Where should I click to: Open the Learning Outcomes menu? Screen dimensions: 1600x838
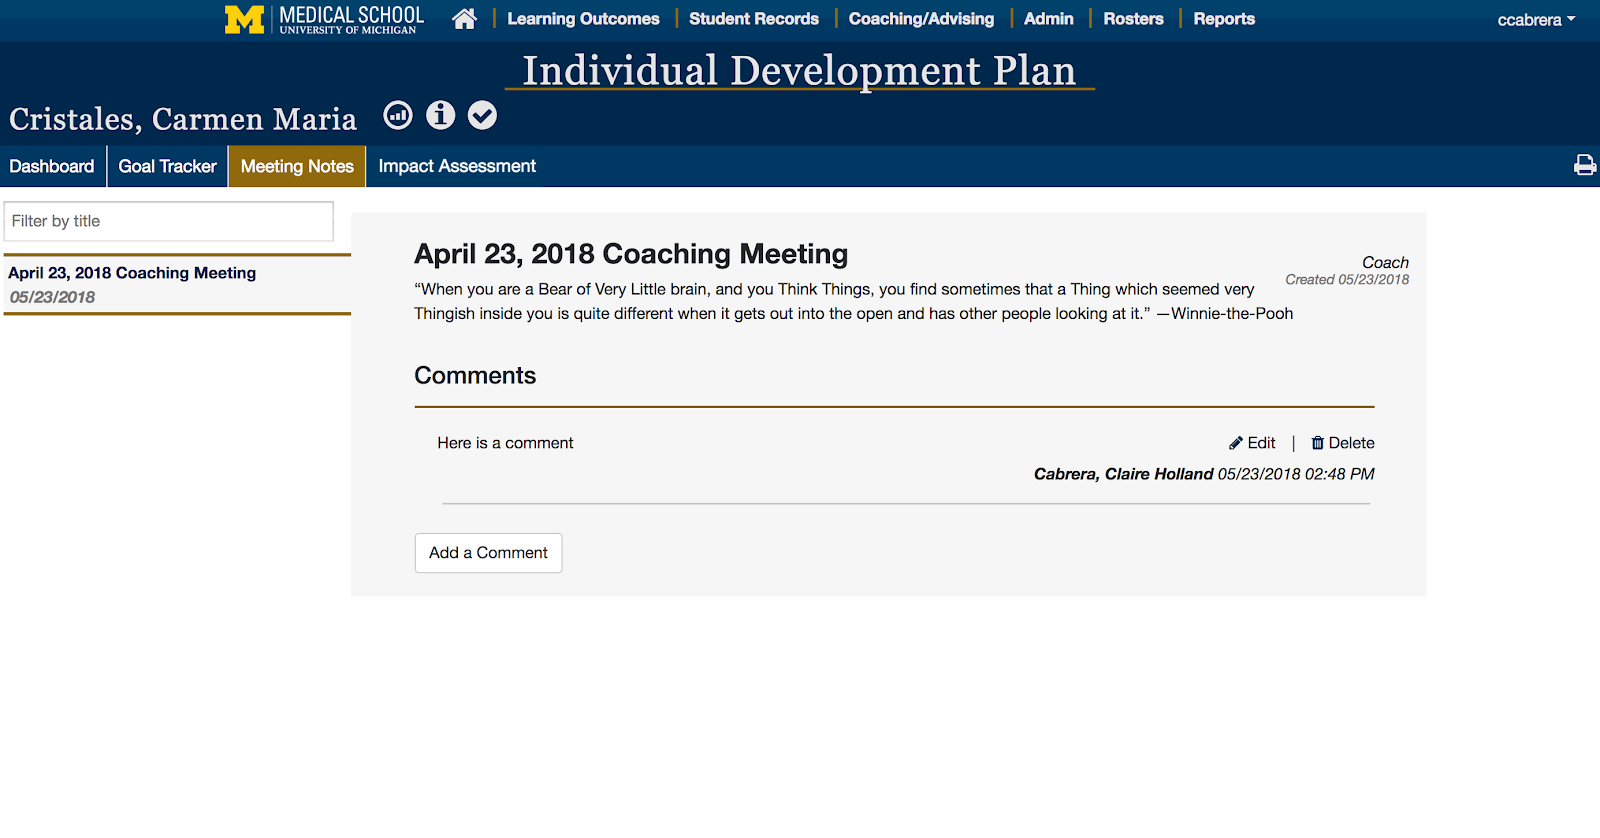tap(583, 19)
